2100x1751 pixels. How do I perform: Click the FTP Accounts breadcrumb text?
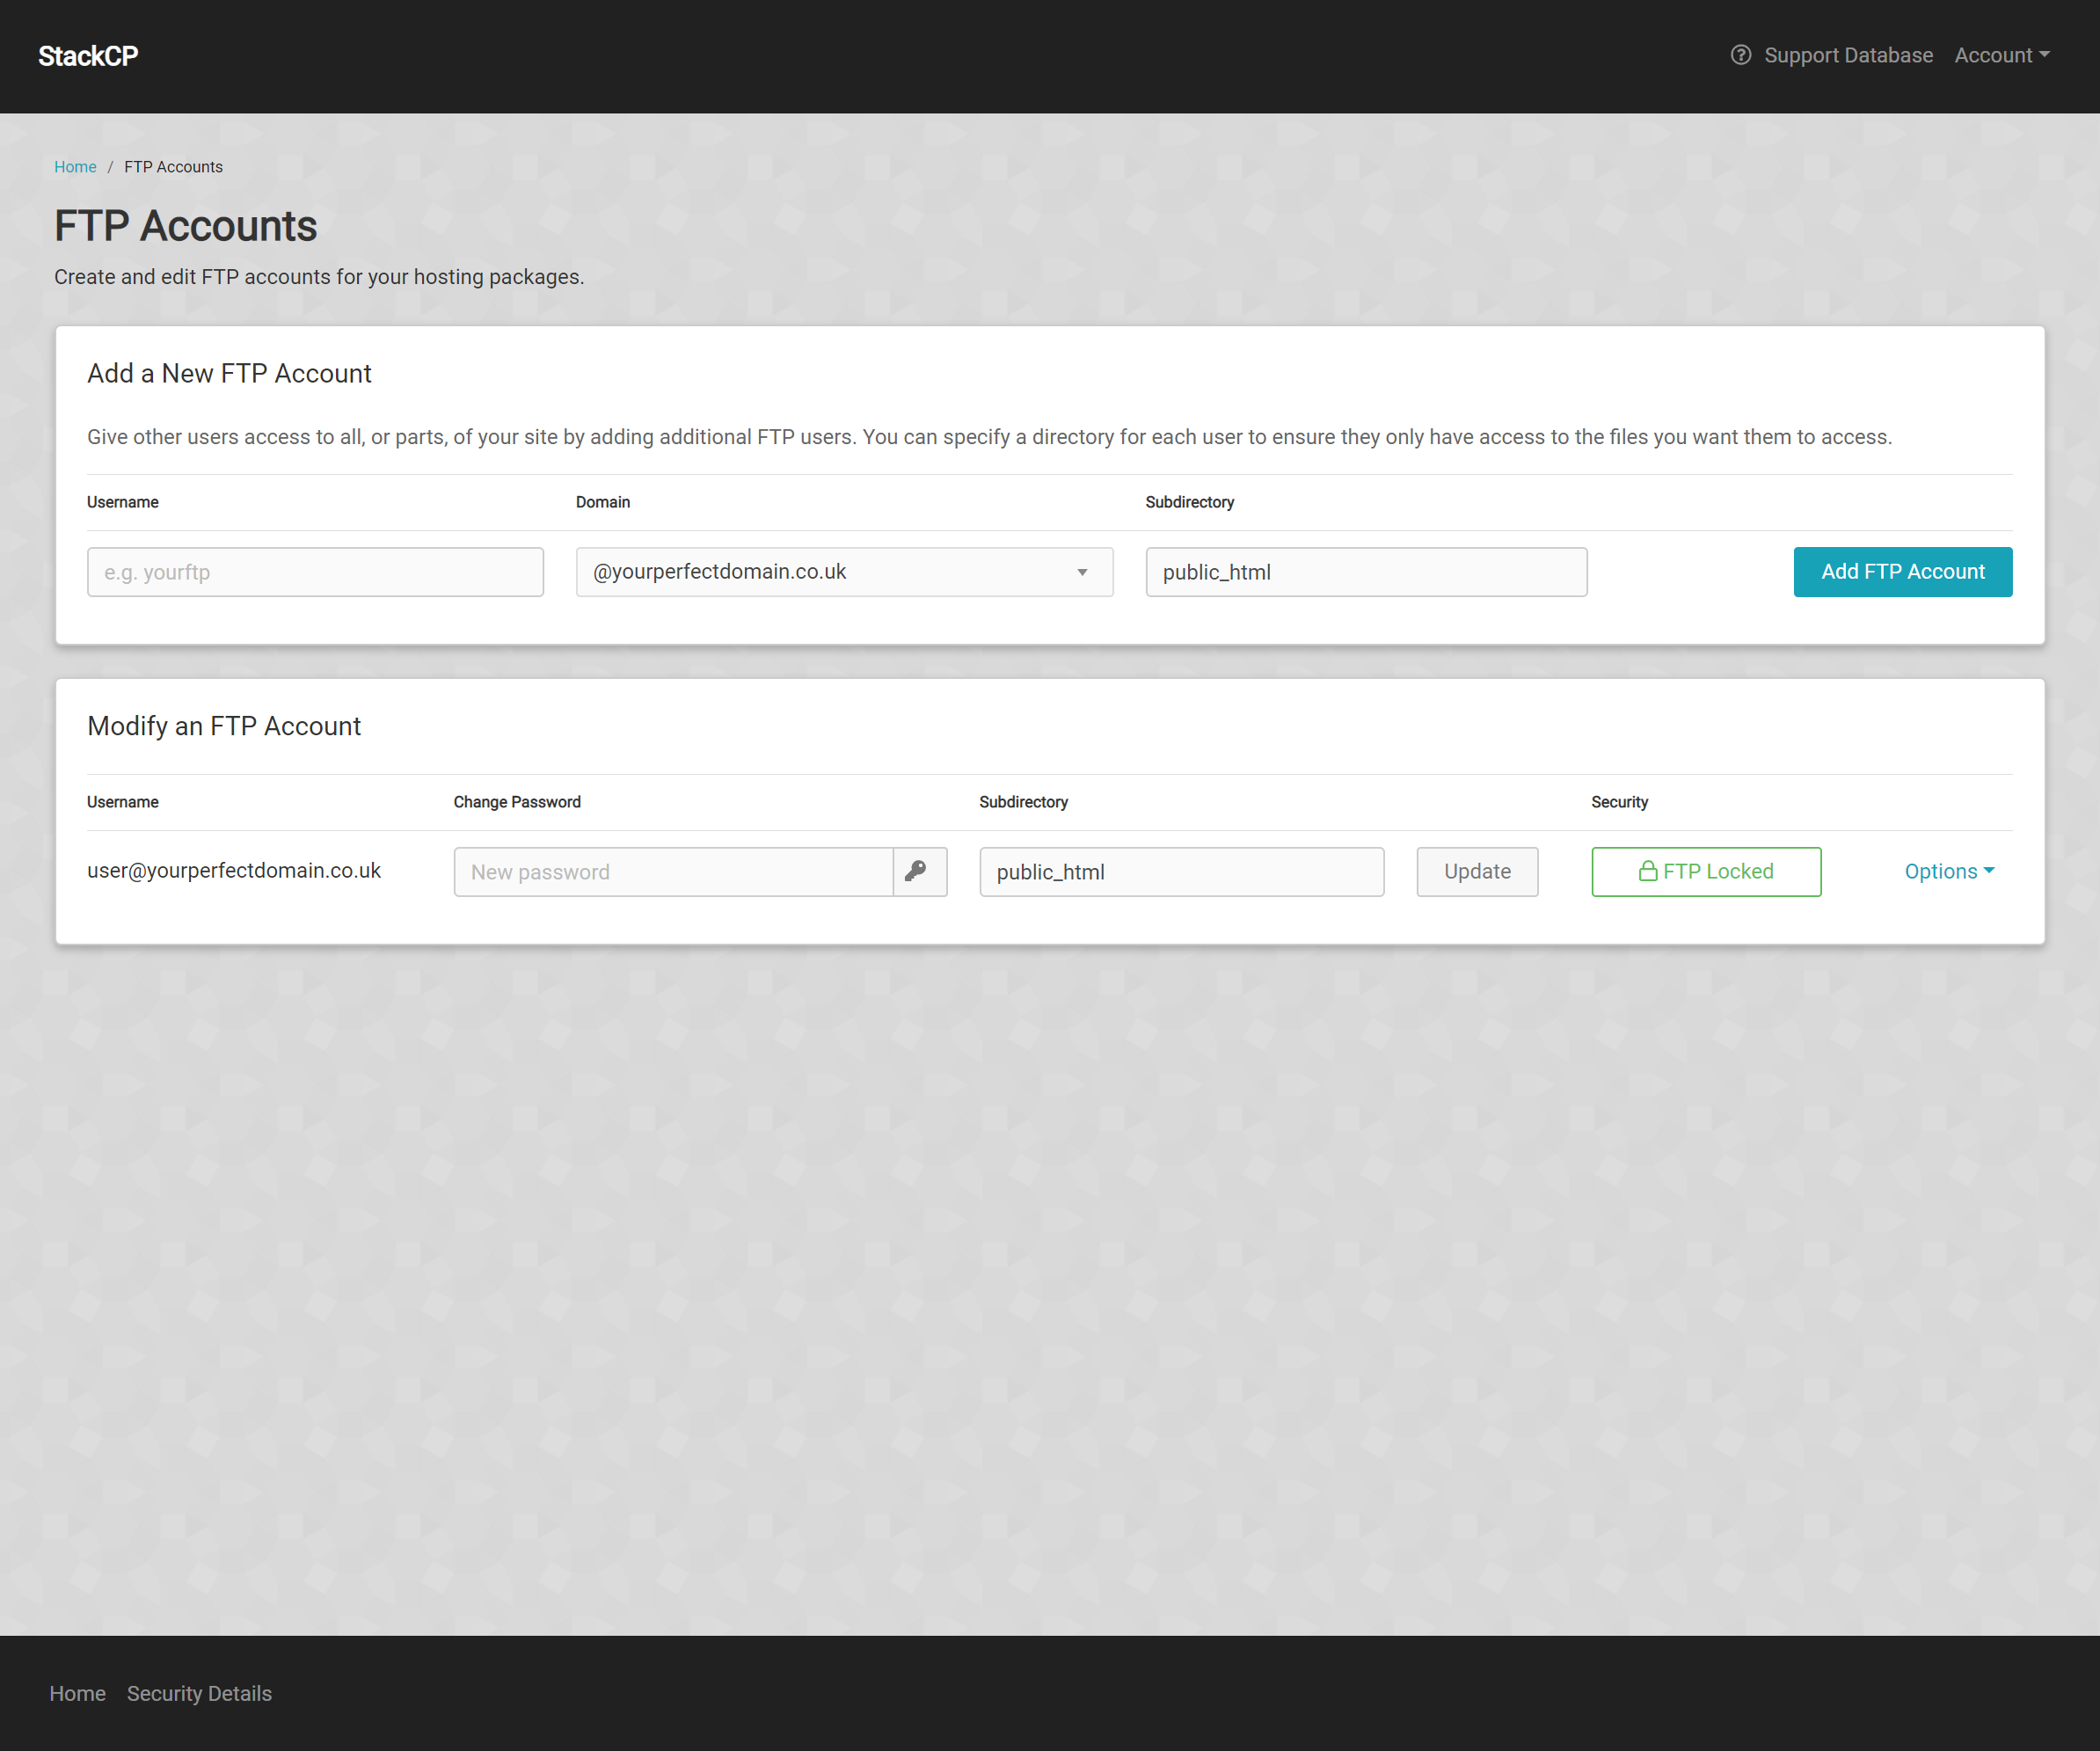point(173,167)
